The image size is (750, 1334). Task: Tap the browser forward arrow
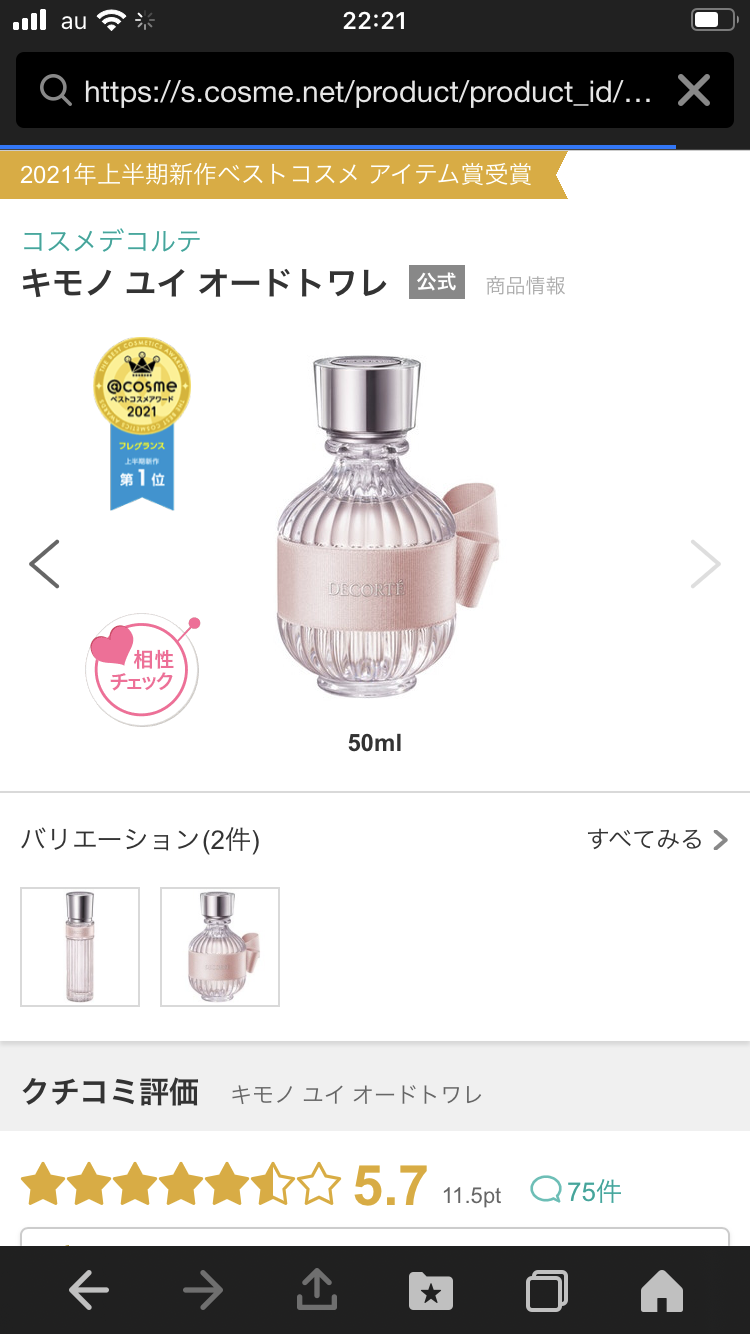pos(203,1291)
